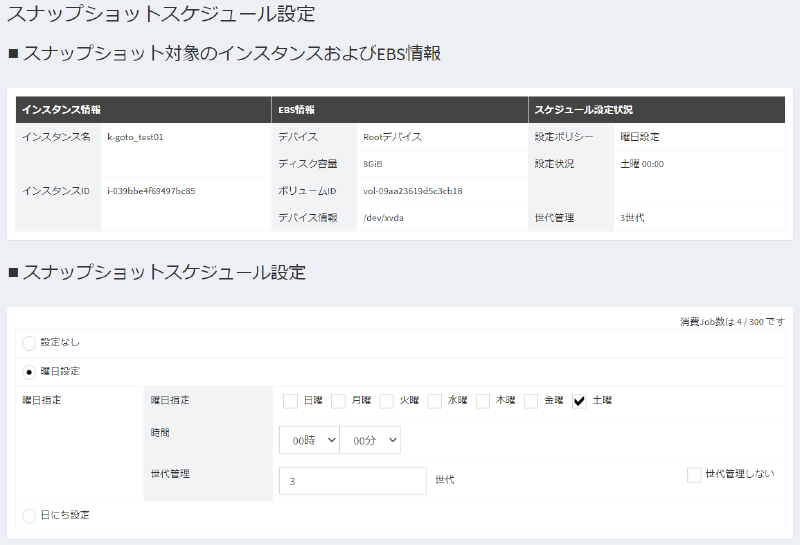Tick the 火曜 checkbox
This screenshot has width=800, height=545.
pos(387,401)
